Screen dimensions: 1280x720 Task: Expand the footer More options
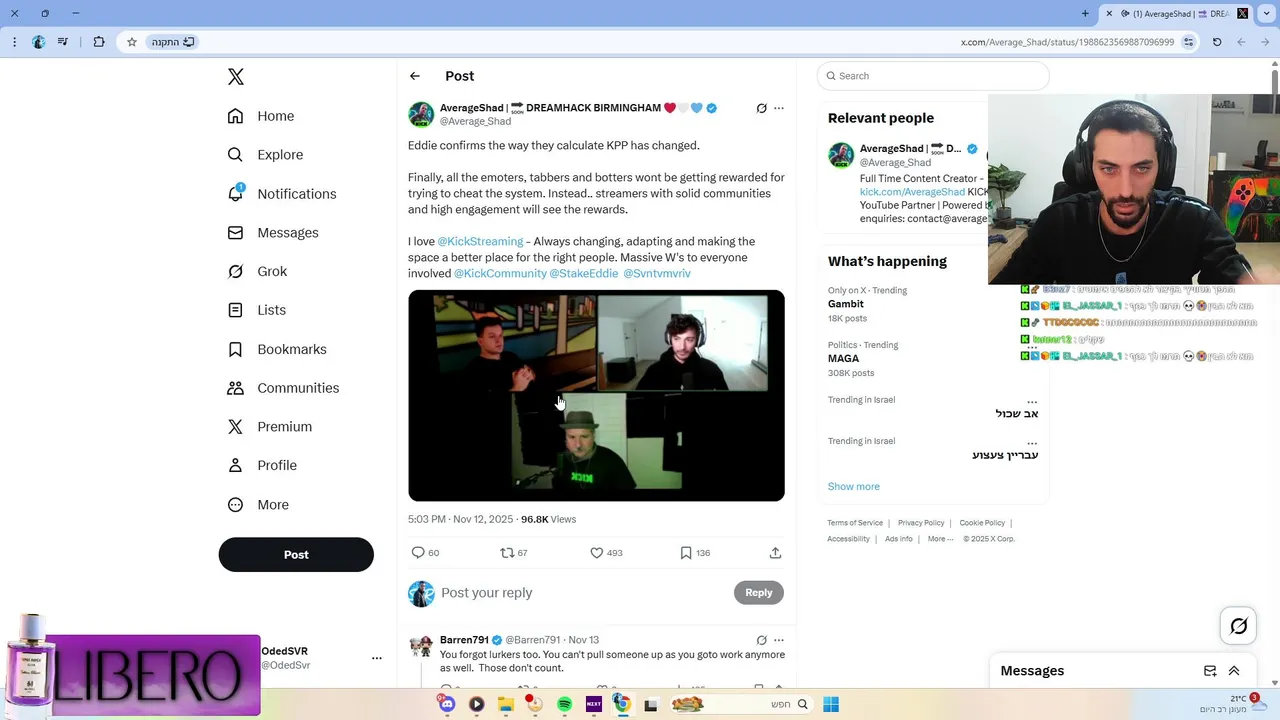939,539
